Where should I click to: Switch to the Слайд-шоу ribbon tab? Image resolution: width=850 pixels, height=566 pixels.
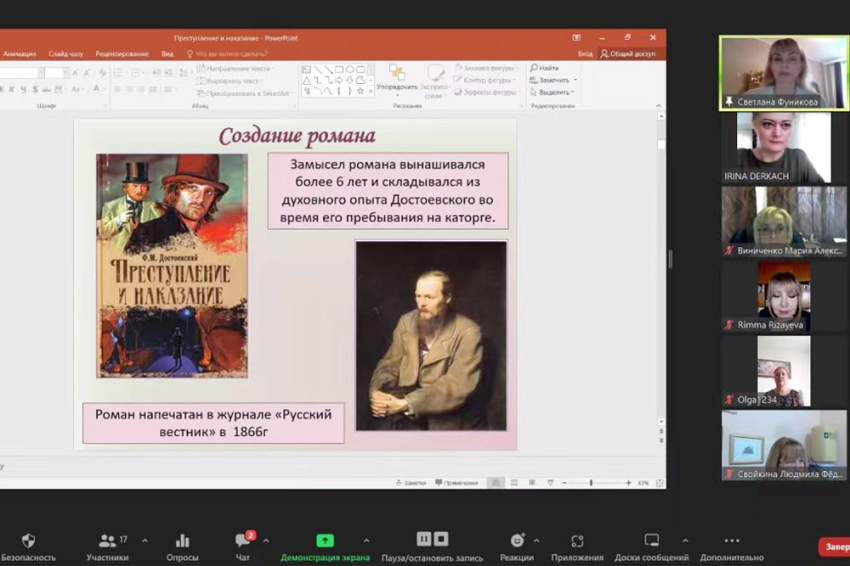[x=65, y=54]
